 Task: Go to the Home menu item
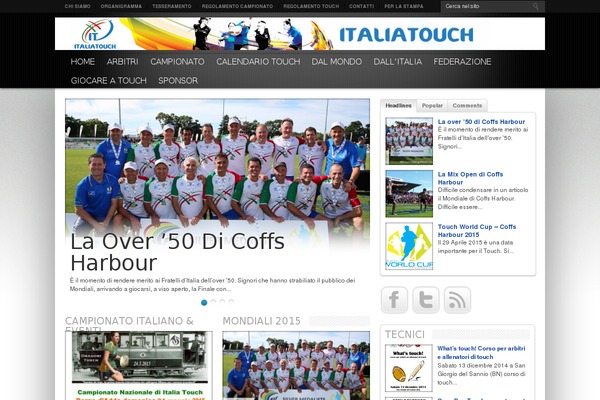83,62
